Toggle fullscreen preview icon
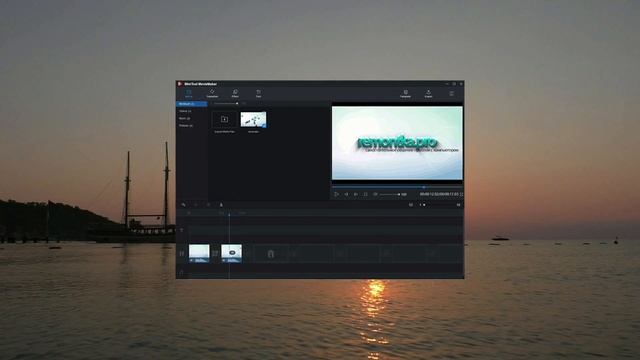Viewport: 640px width, 360px height. click(x=461, y=194)
